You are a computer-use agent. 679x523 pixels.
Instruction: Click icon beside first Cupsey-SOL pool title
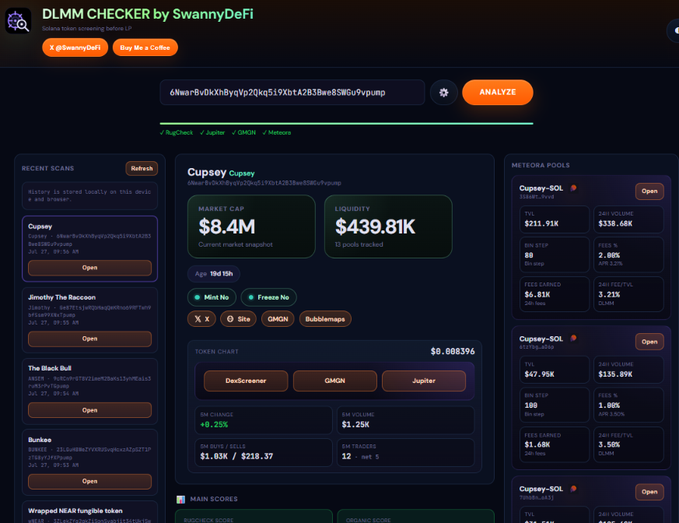[573, 188]
